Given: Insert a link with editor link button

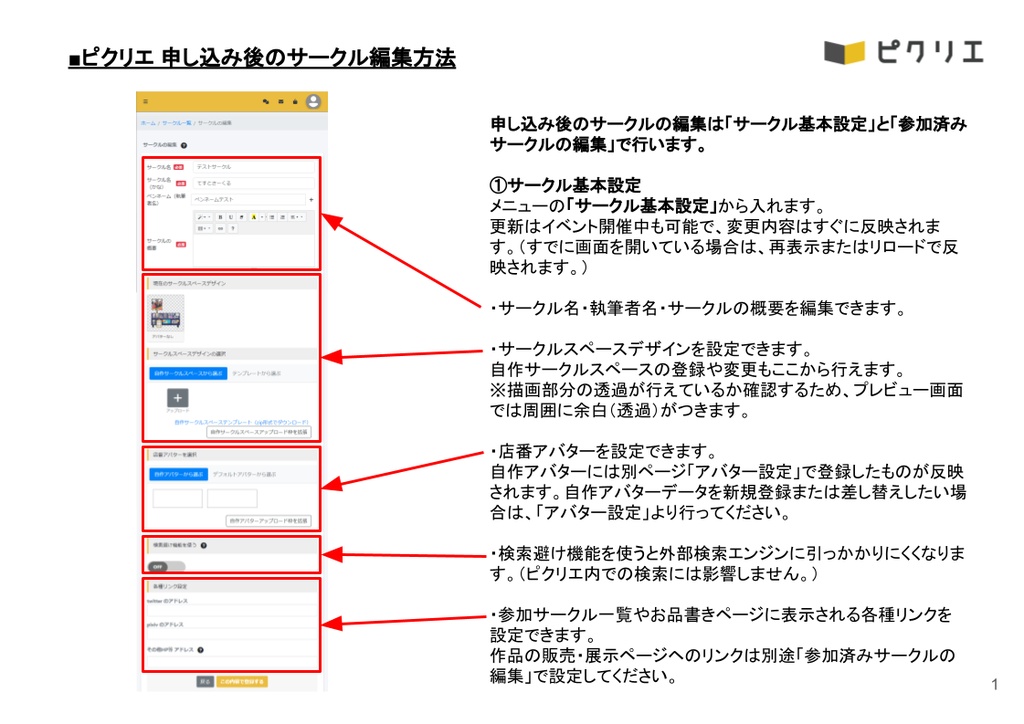Looking at the screenshot, I should coord(220,228).
